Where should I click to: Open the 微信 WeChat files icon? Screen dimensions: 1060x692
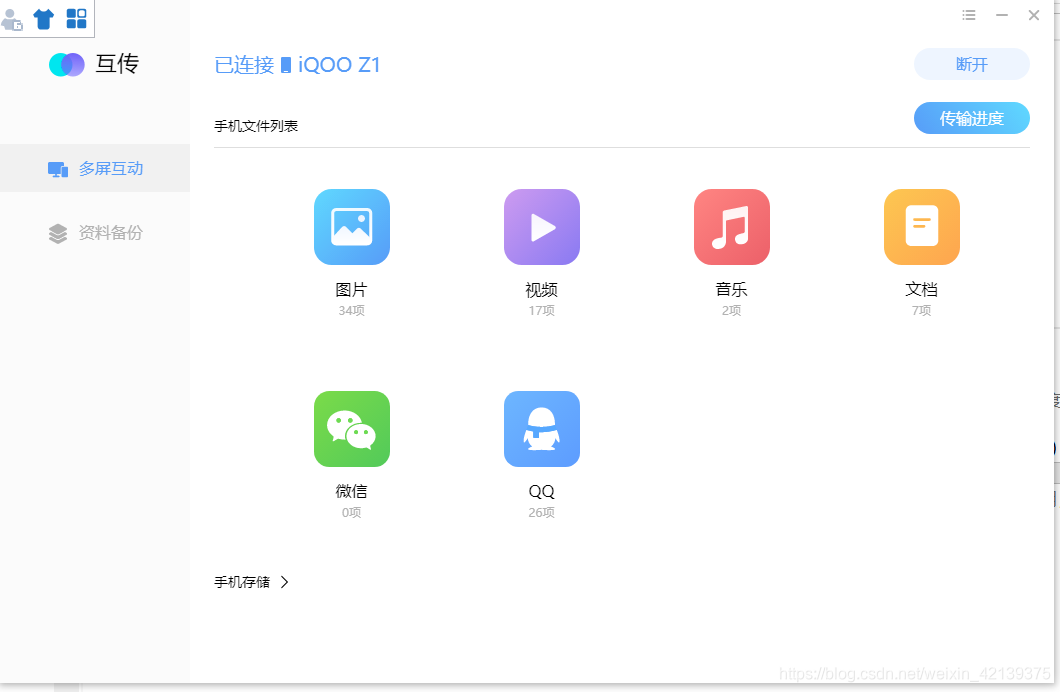[352, 428]
